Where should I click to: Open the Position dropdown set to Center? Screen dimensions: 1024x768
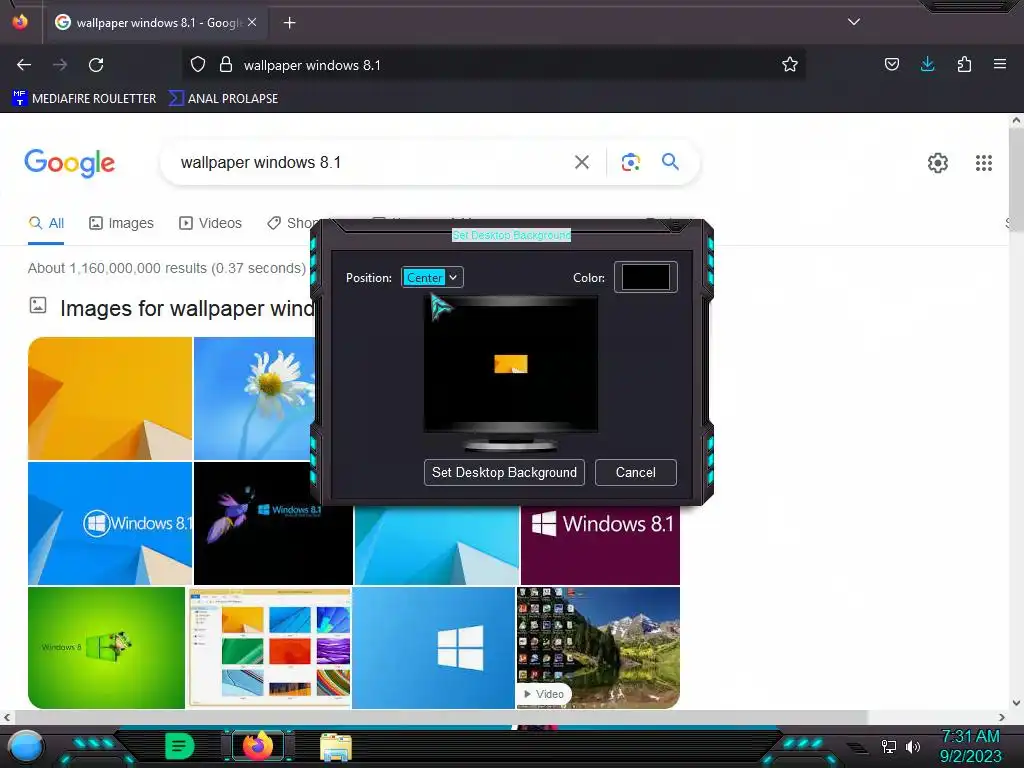coord(432,278)
